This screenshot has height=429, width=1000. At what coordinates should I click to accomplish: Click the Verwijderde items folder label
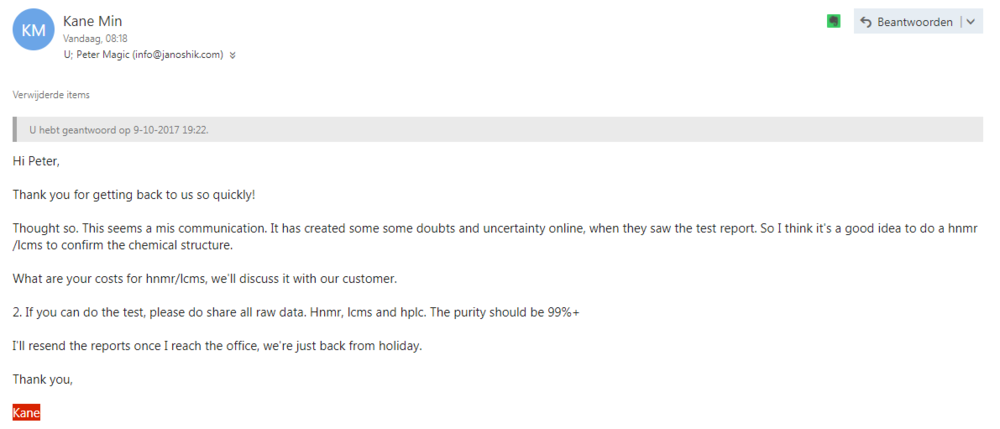(x=51, y=95)
